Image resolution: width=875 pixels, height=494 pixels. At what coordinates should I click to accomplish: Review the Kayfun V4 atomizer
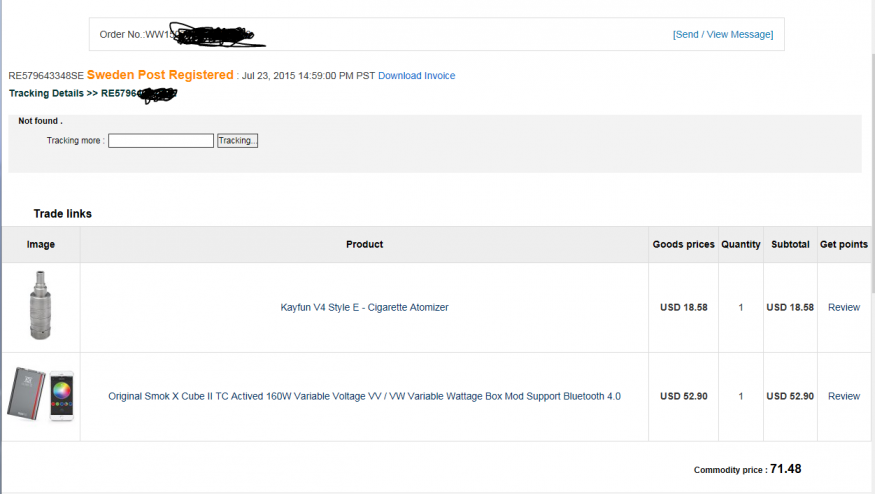tap(844, 308)
